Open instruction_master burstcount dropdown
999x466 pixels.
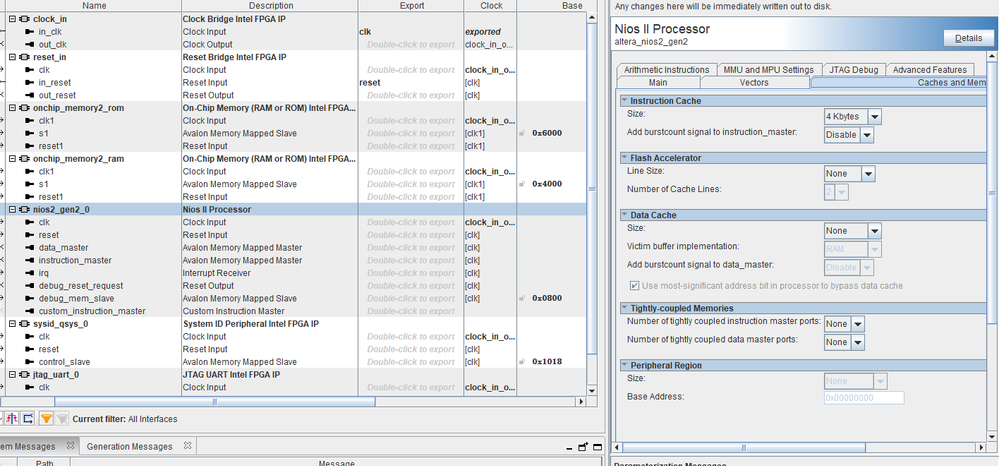pos(849,135)
